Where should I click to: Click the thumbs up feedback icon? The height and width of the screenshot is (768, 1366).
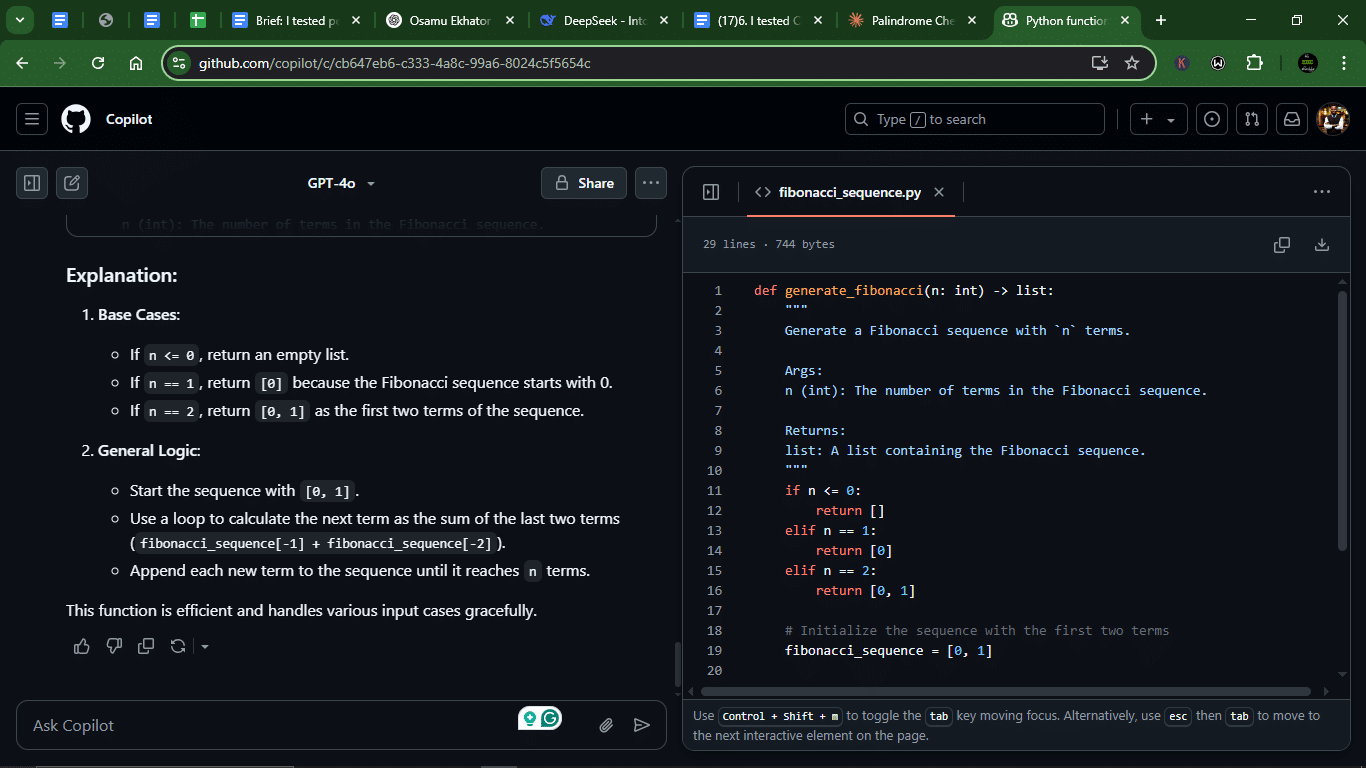[82, 646]
